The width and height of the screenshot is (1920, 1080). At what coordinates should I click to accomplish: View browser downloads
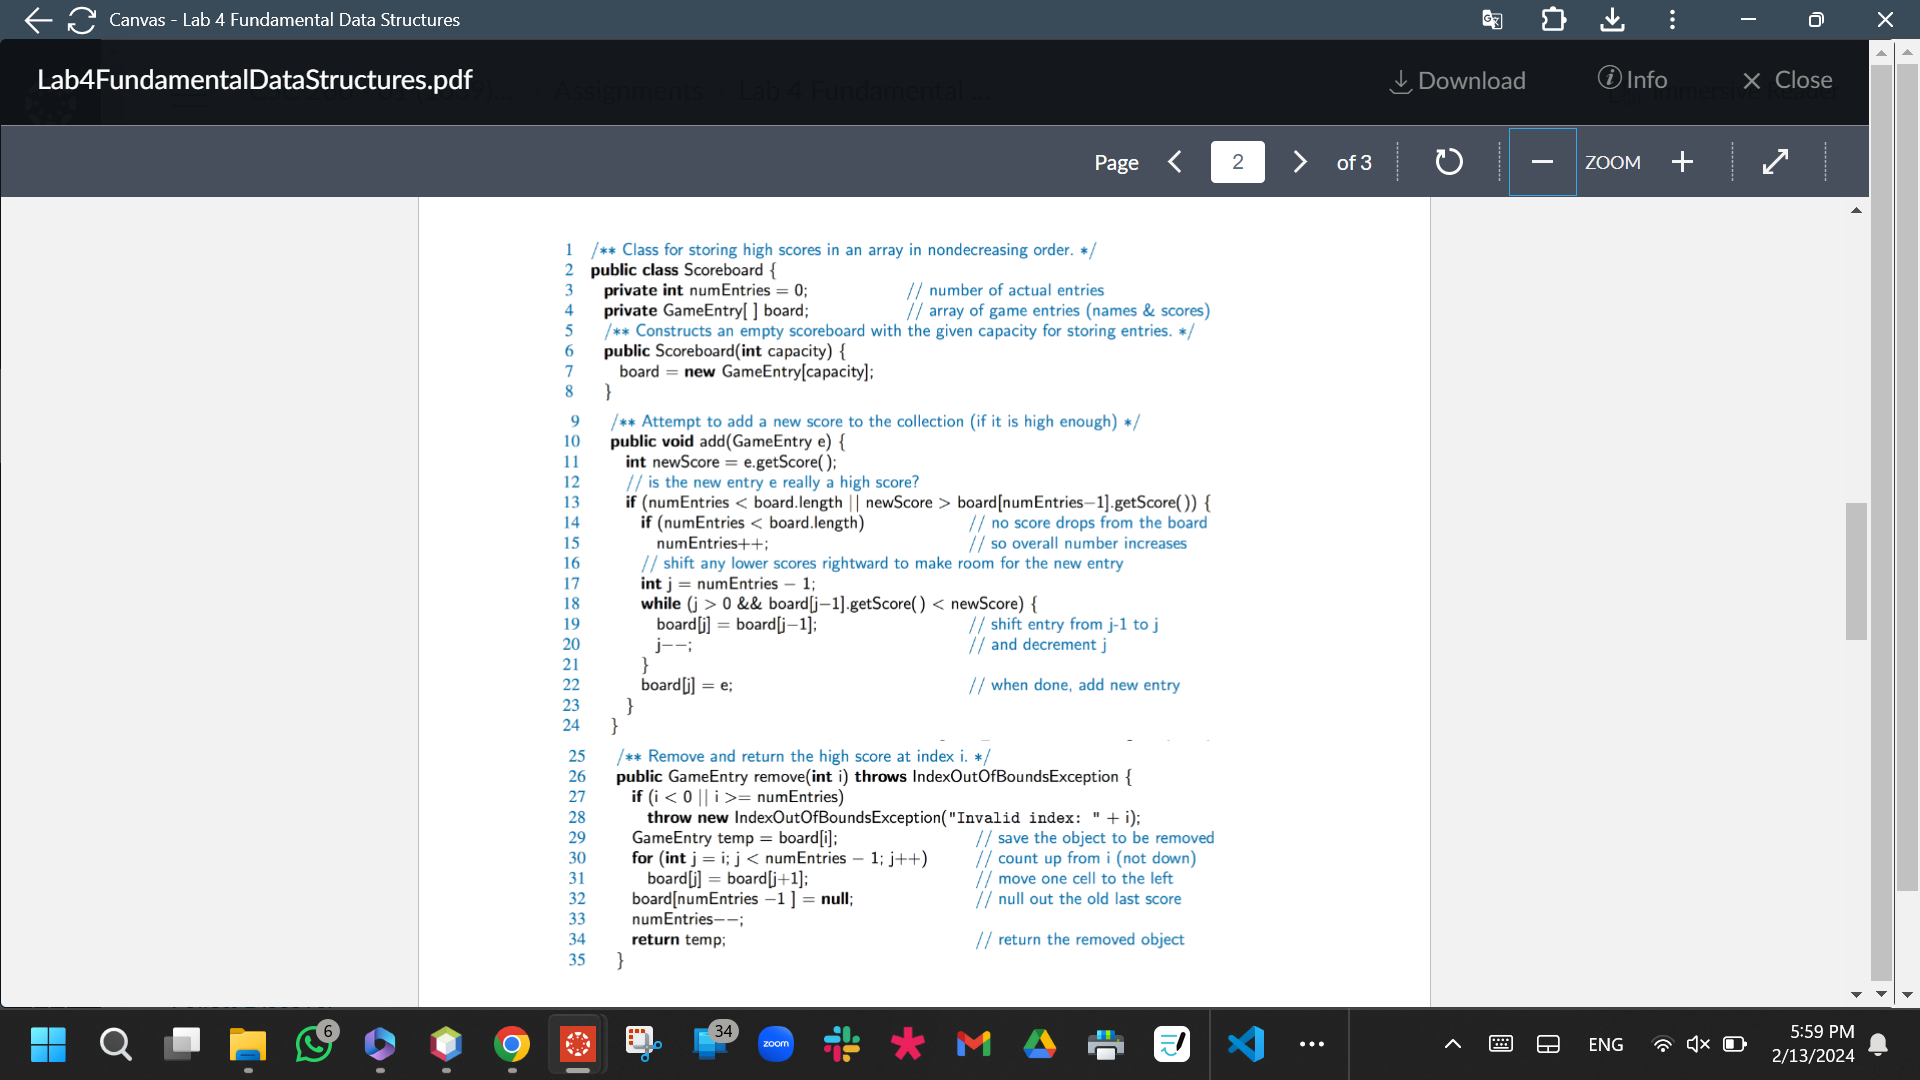[x=1612, y=19]
